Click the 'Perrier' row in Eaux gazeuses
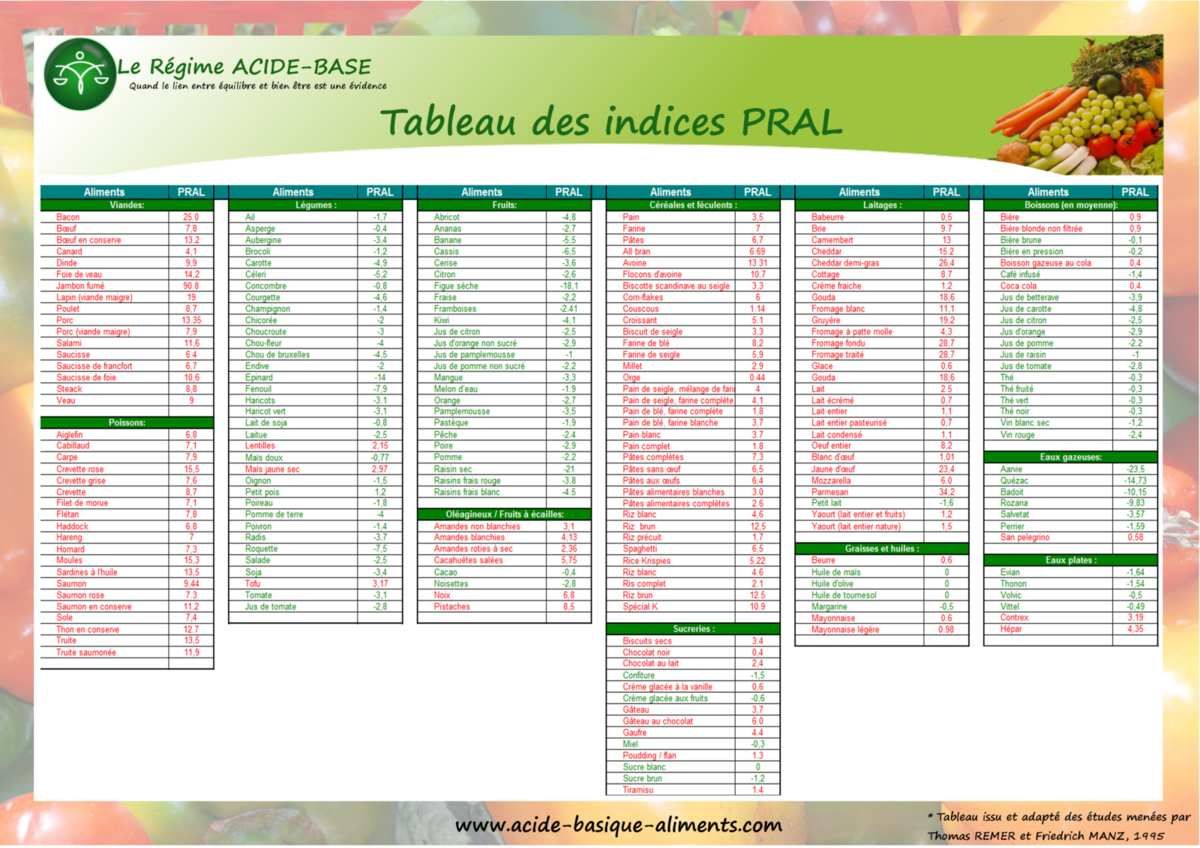 click(x=1071, y=526)
